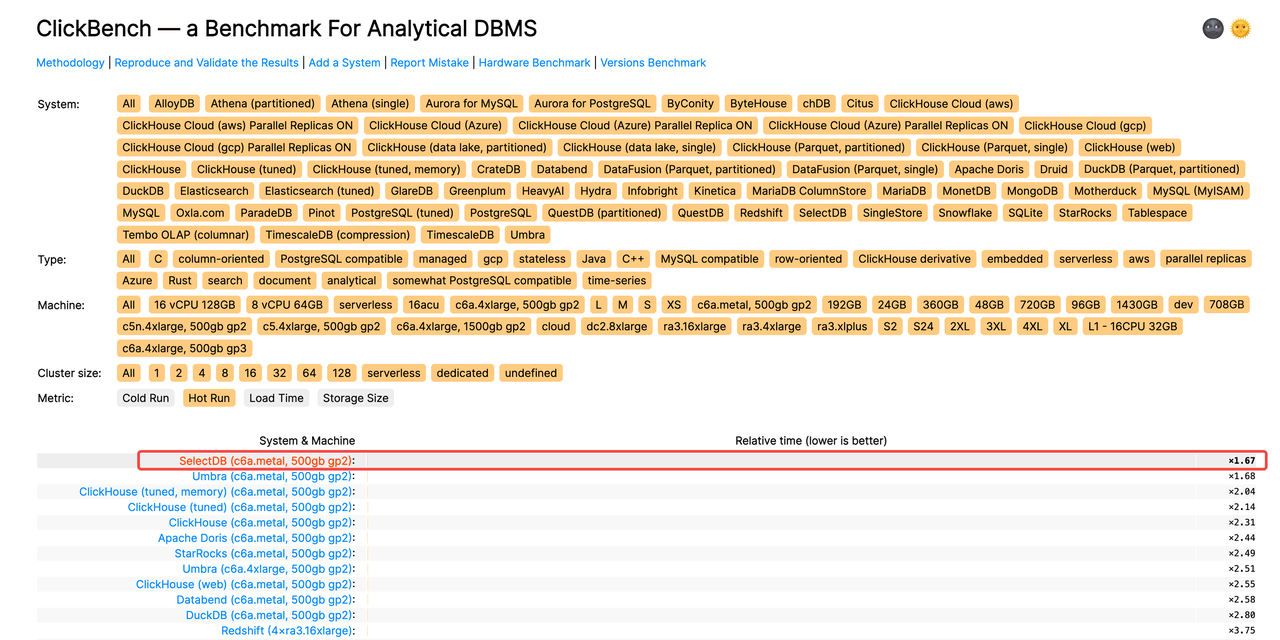
Task: Toggle the 16acu machine filter
Action: pos(424,306)
